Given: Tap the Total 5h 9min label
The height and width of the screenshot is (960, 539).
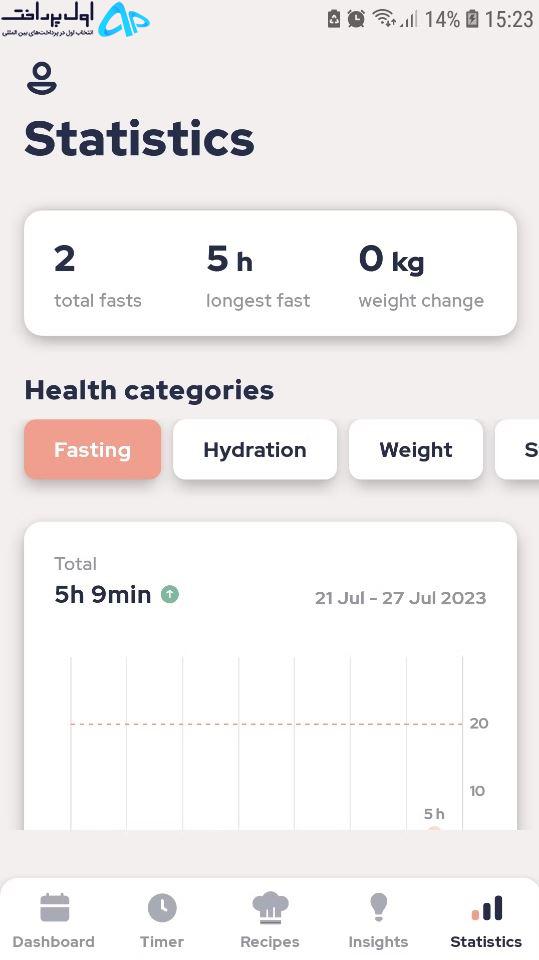Looking at the screenshot, I should coord(102,582).
